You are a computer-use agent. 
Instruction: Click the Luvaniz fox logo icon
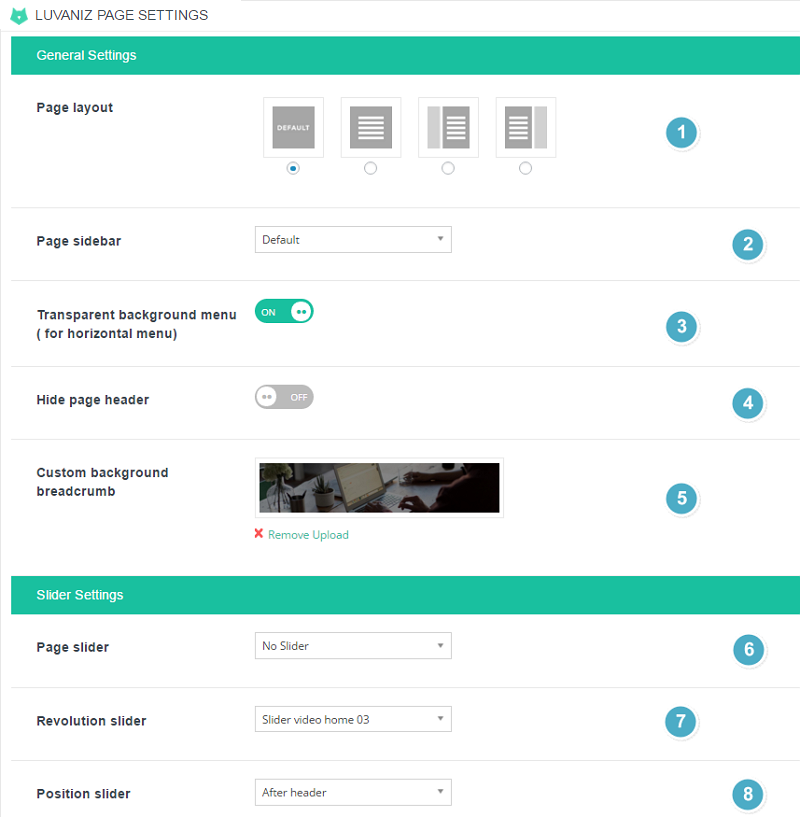19,16
